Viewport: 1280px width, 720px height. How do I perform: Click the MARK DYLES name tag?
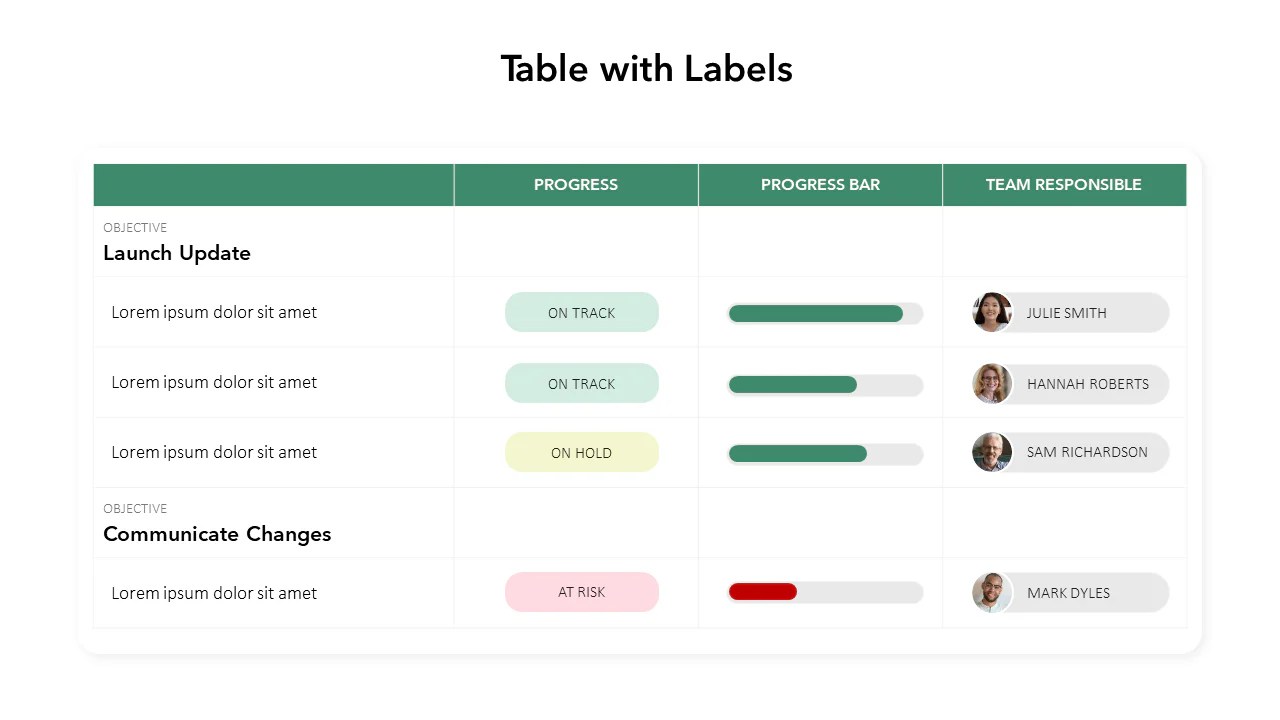(x=1068, y=593)
